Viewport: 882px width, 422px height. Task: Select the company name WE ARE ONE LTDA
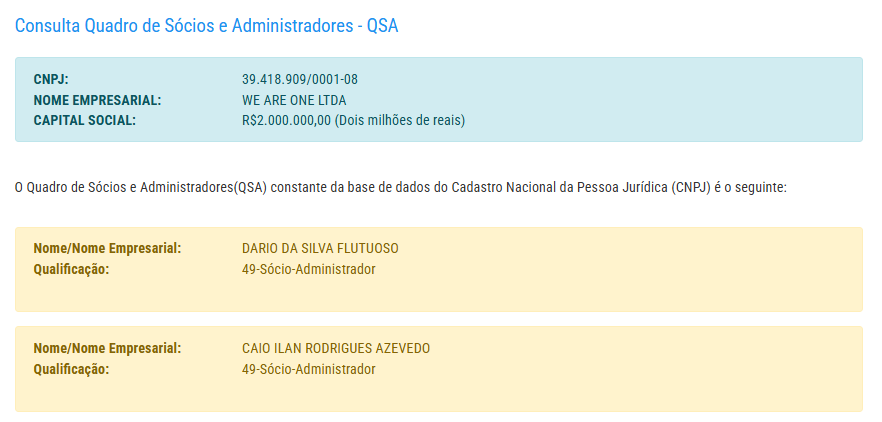pos(294,100)
